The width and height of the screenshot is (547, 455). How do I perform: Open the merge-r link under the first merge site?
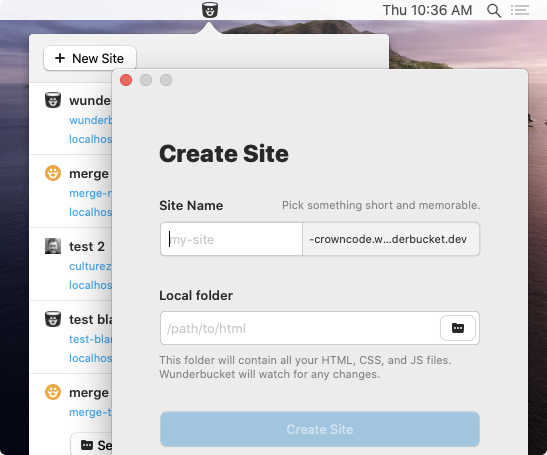tap(90, 193)
